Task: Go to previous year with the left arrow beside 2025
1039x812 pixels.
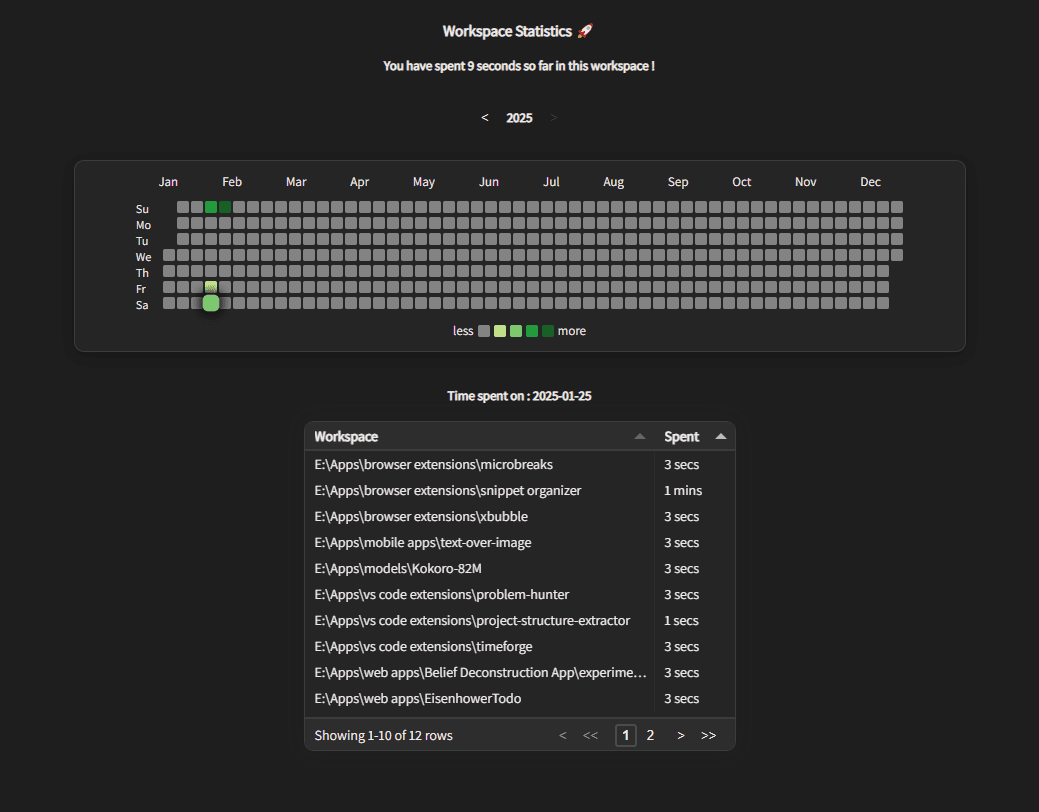Action: click(485, 118)
